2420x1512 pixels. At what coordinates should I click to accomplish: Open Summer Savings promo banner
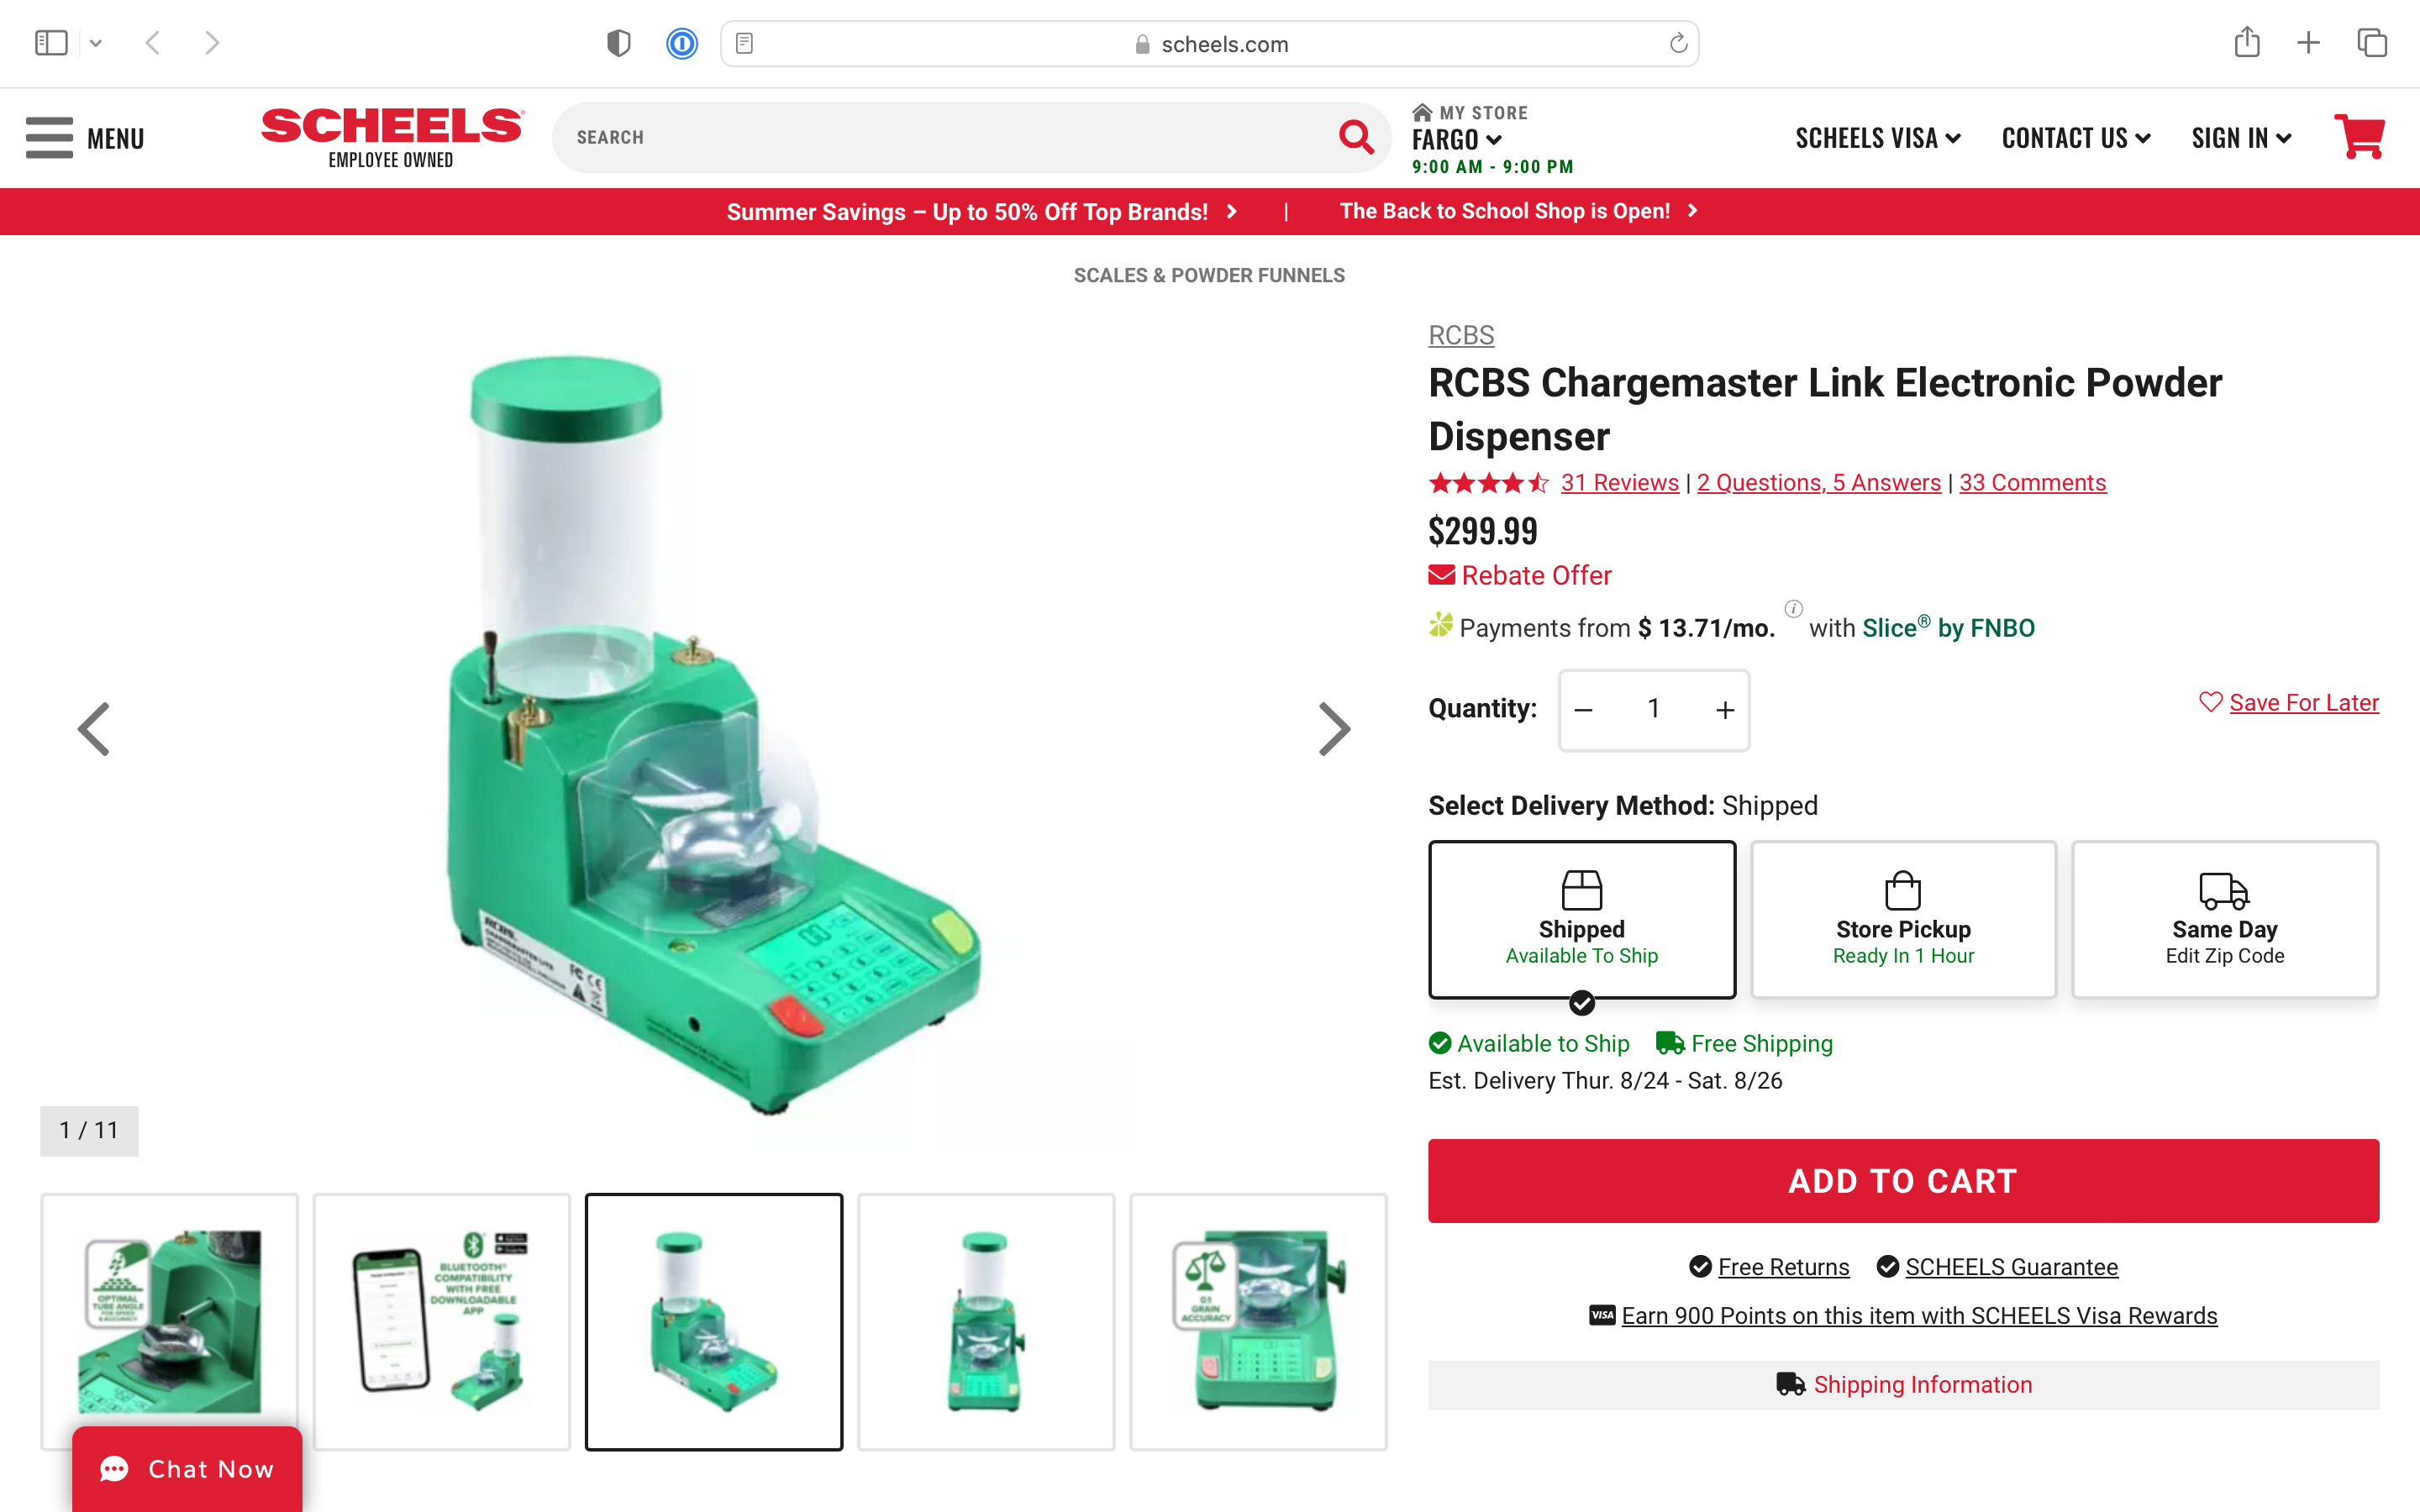(x=982, y=212)
